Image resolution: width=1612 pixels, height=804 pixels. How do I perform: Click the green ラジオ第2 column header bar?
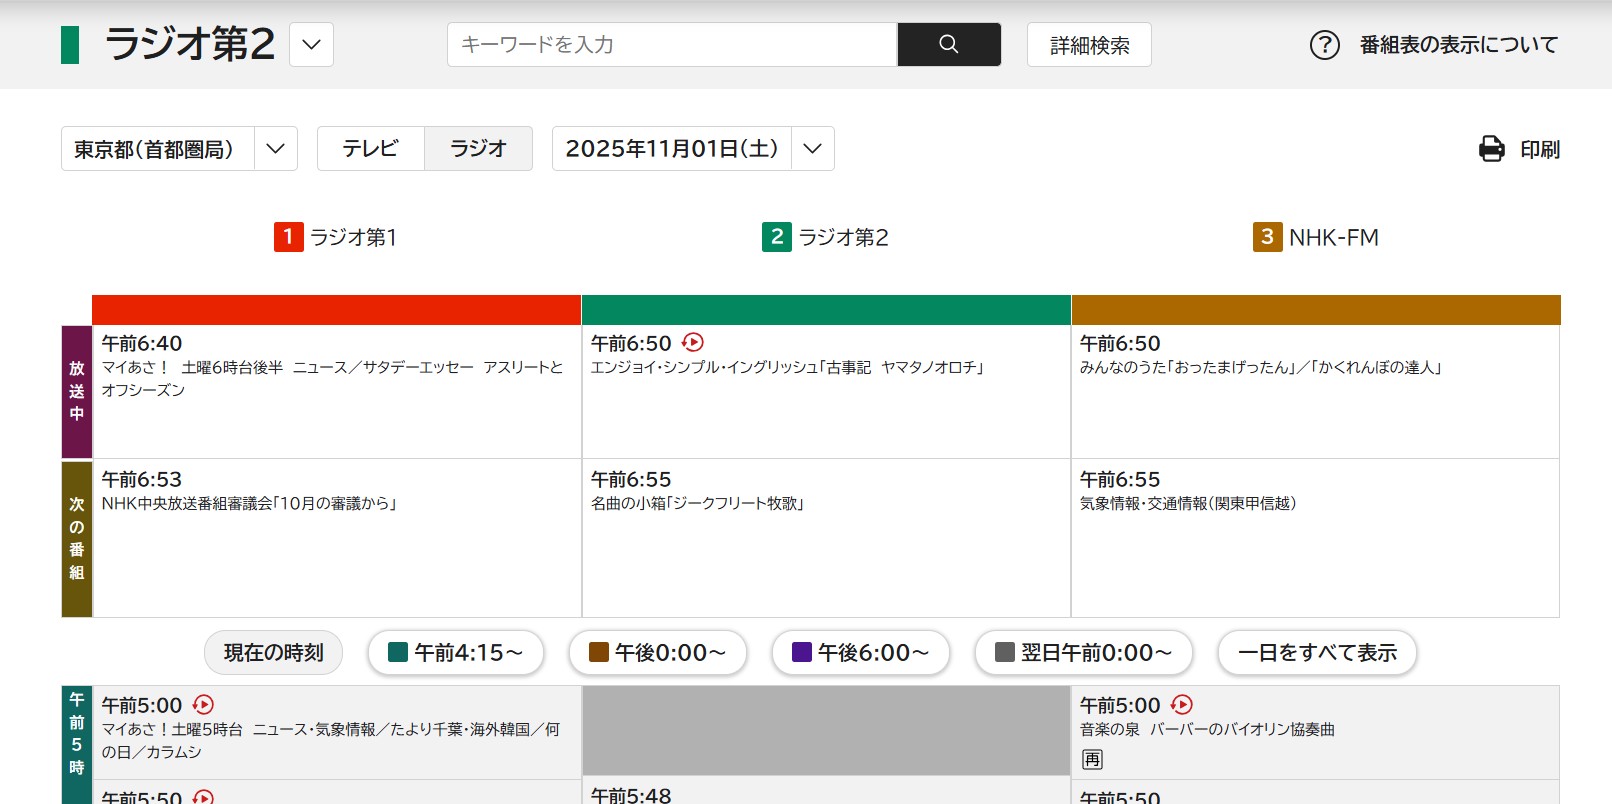(825, 310)
